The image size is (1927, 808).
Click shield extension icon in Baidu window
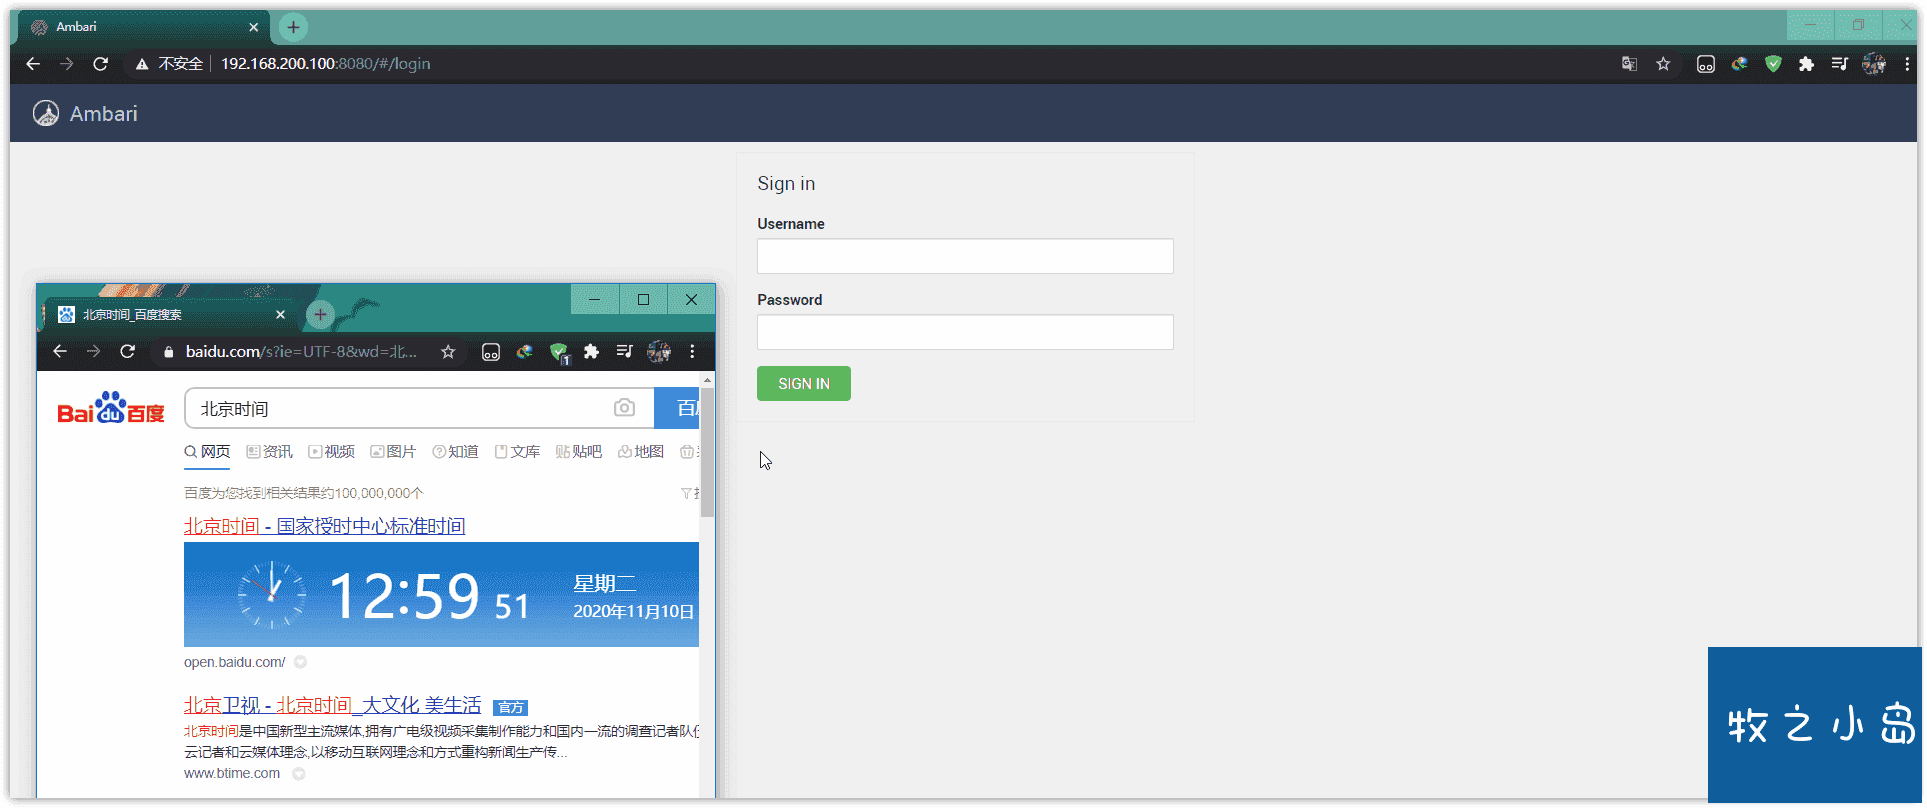[x=559, y=352]
